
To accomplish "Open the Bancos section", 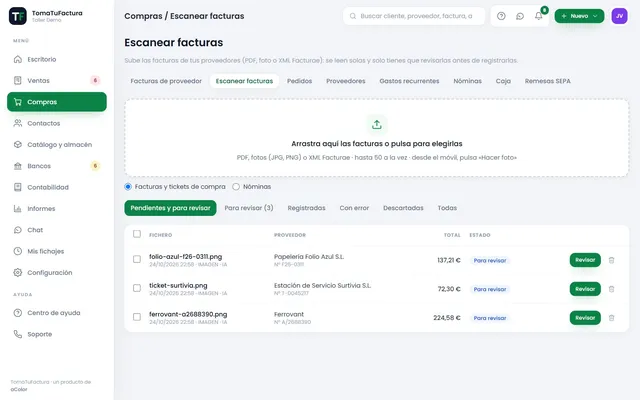I will tap(57, 166).
